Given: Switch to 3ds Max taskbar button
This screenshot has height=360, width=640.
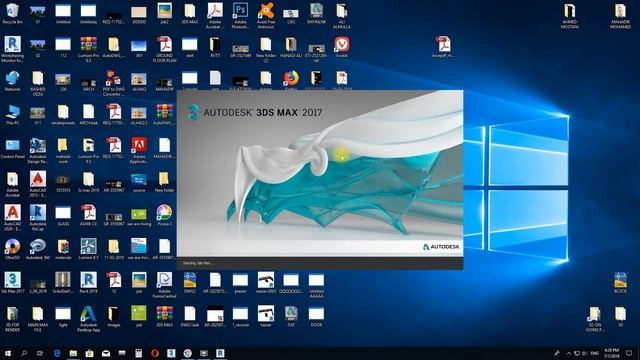Looking at the screenshot, I should (x=171, y=353).
